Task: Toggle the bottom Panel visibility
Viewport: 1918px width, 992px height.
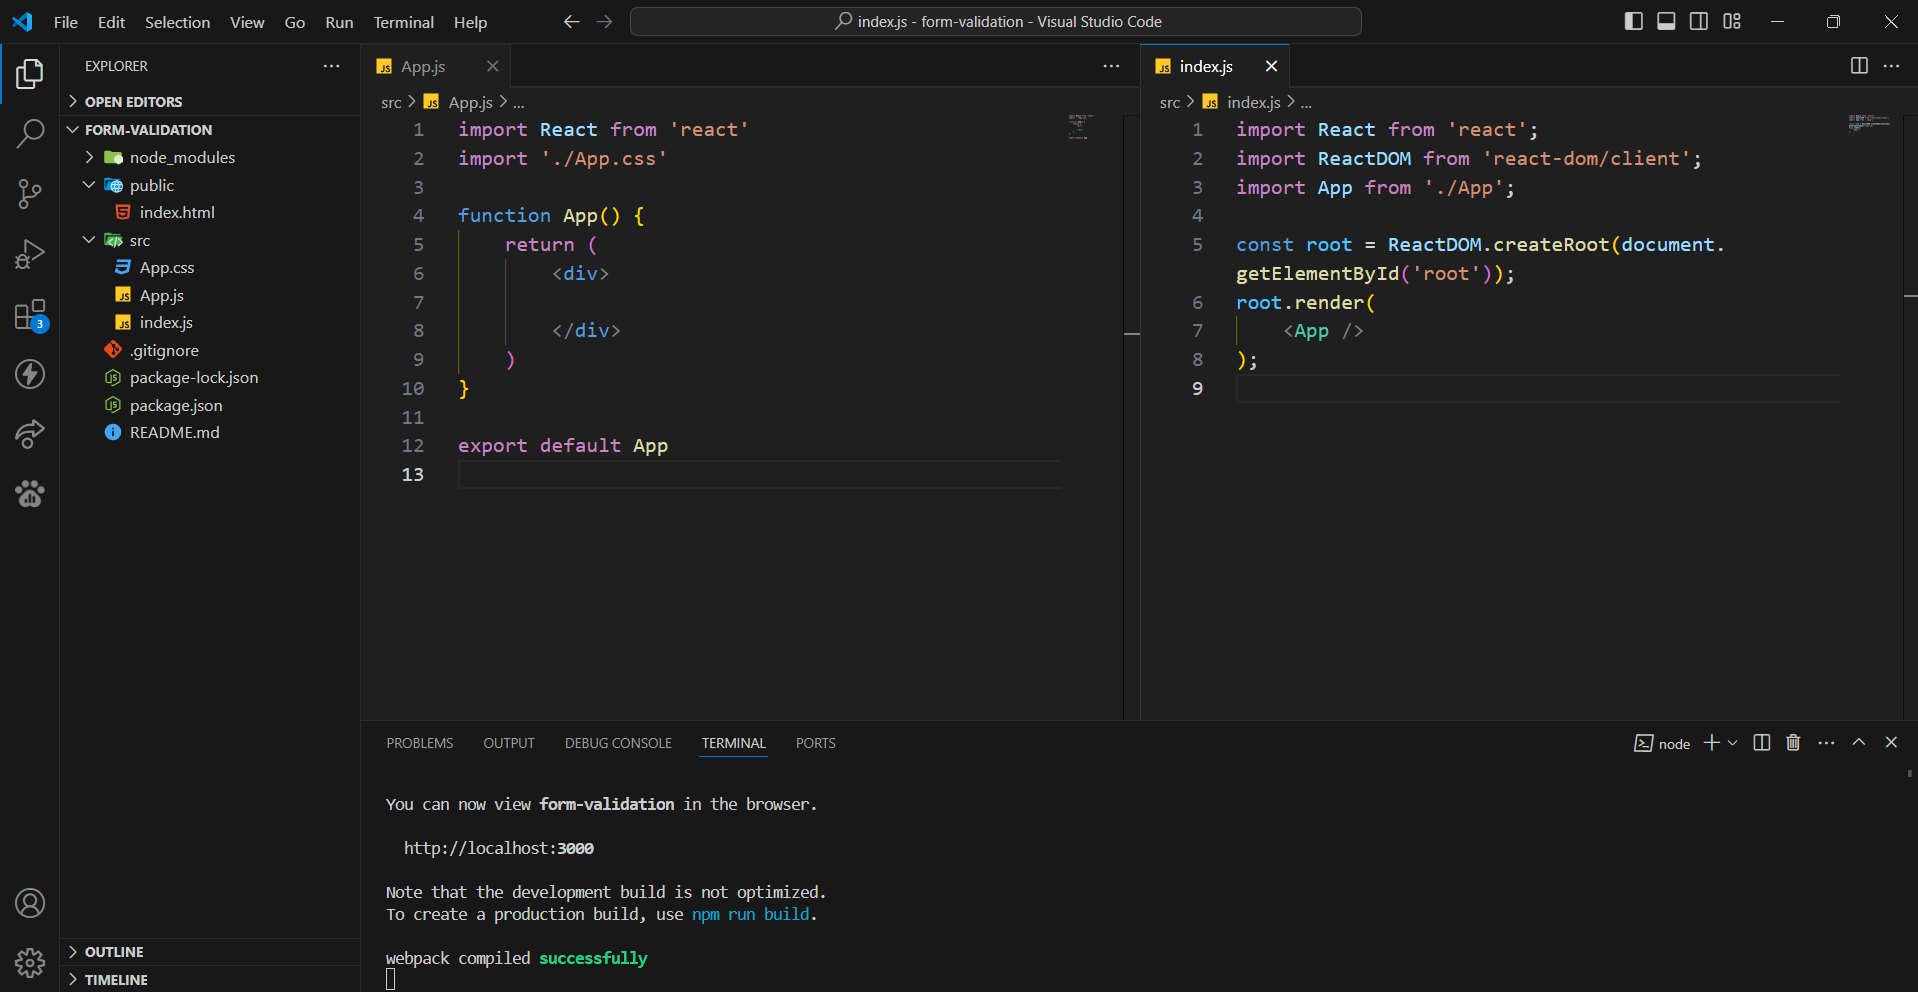Action: click(1666, 21)
